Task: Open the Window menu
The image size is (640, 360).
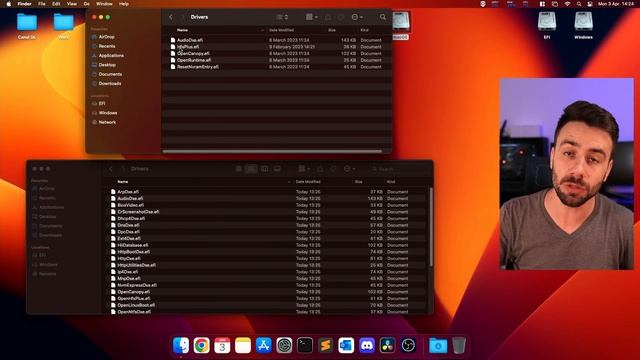Action: (x=104, y=4)
